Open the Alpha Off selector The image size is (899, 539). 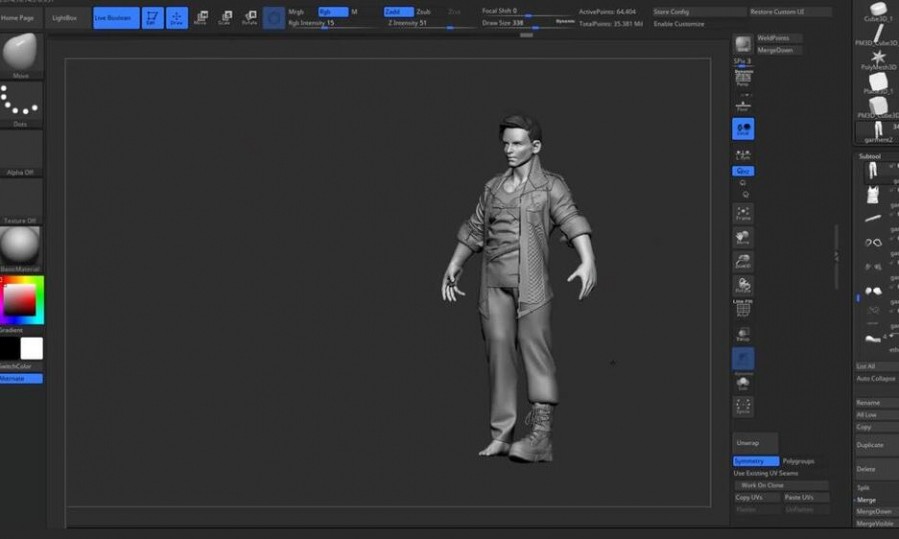21,153
